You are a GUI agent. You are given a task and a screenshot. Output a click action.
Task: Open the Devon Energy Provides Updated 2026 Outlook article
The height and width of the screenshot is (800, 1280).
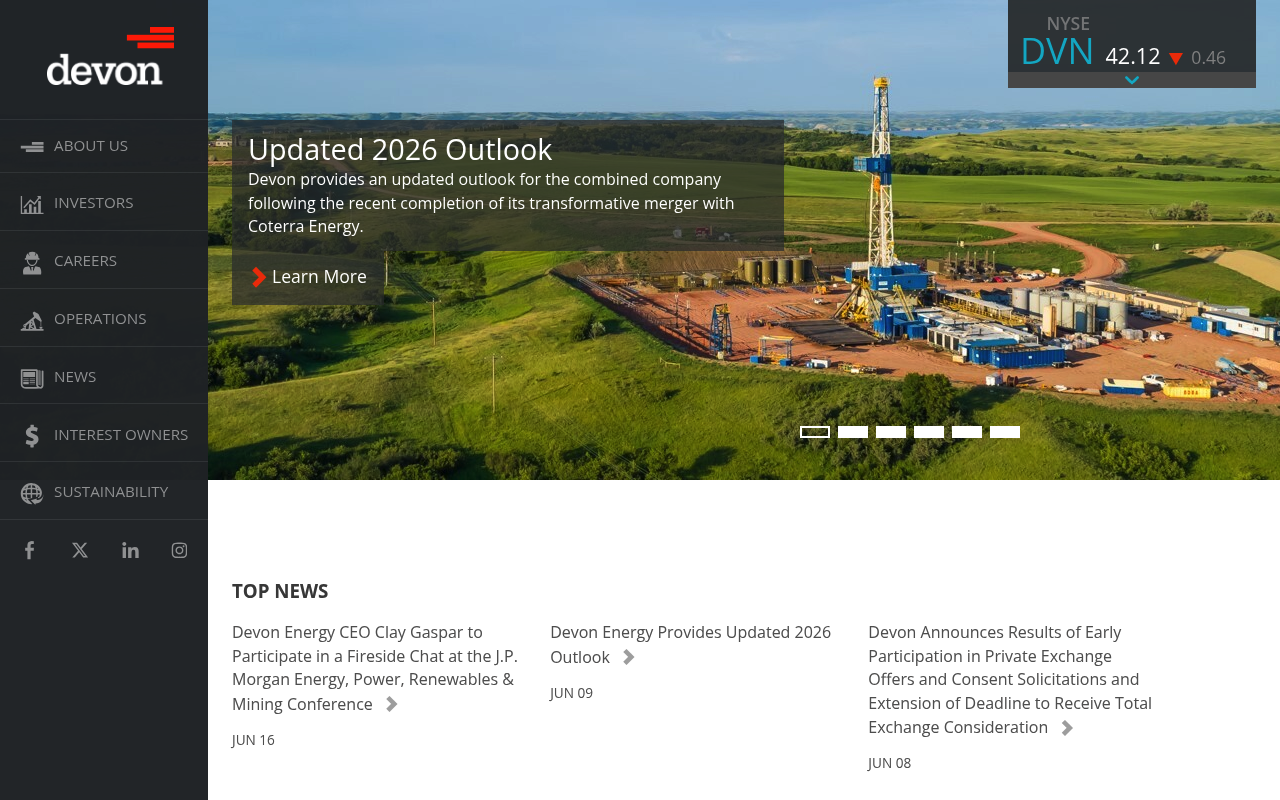[x=690, y=645]
